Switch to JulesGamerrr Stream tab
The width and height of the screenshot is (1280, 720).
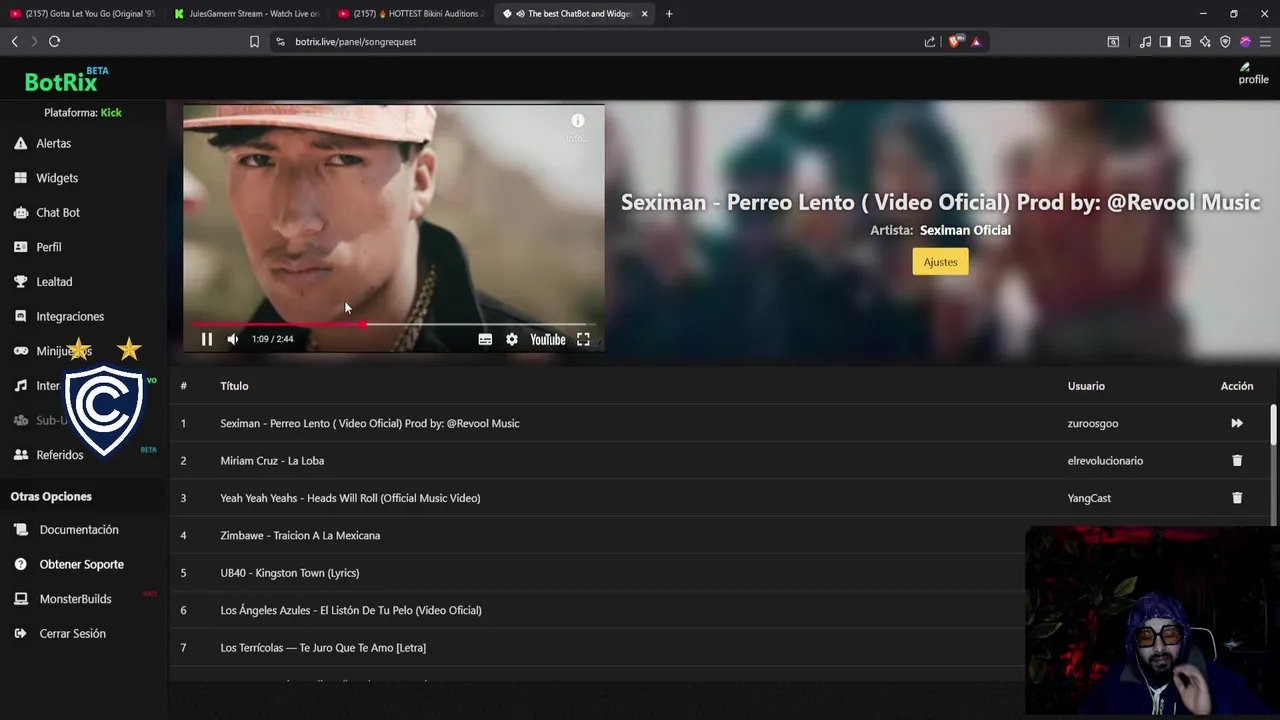coord(247,14)
